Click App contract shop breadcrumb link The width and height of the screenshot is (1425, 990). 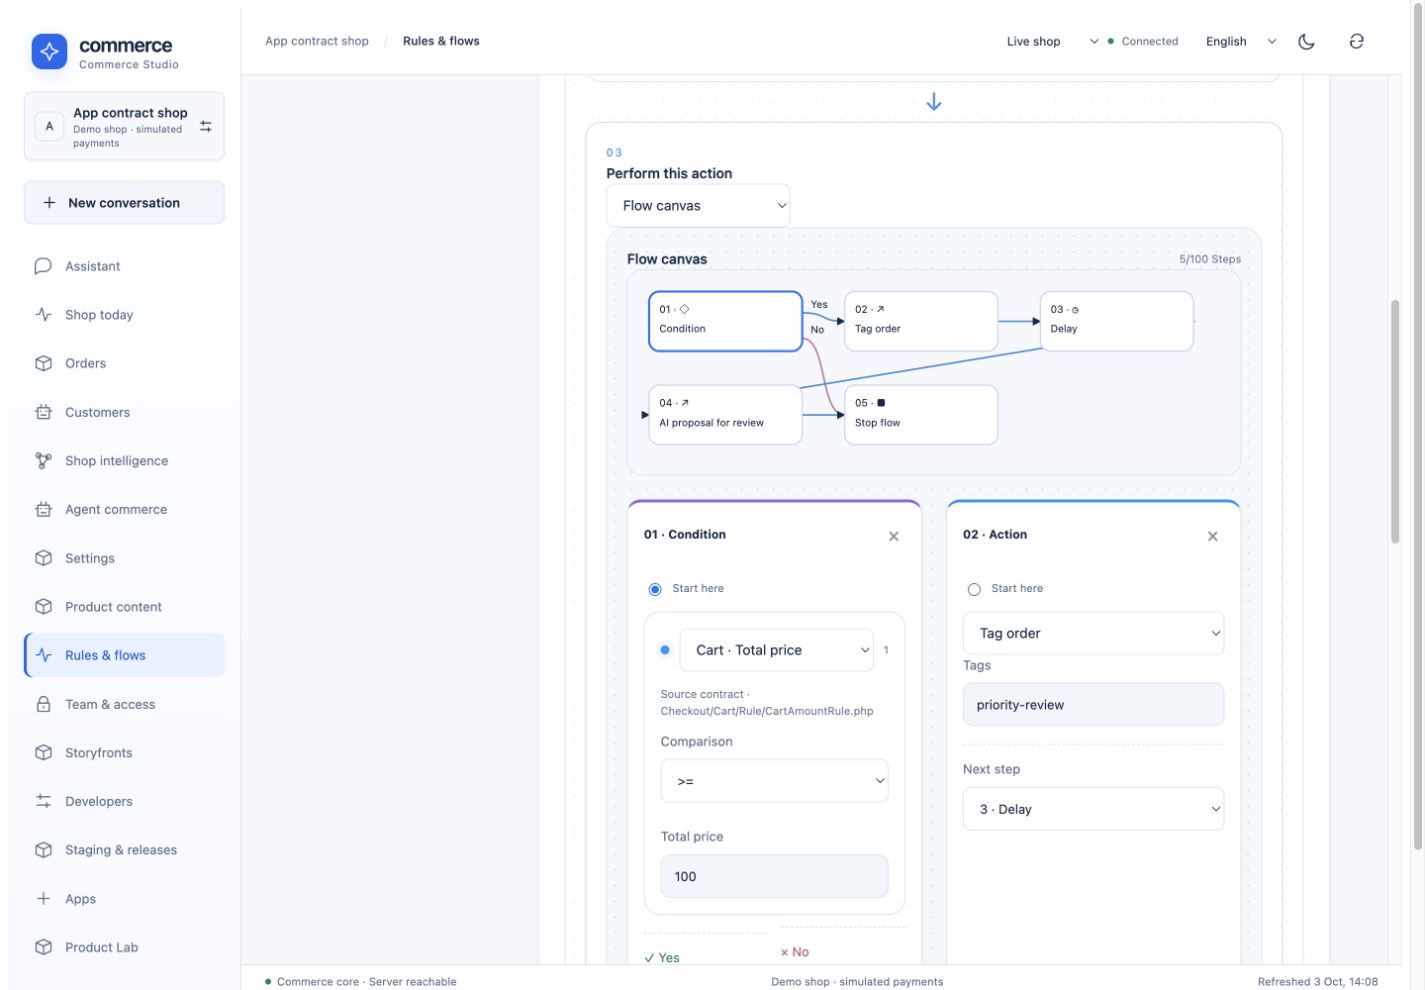[317, 41]
